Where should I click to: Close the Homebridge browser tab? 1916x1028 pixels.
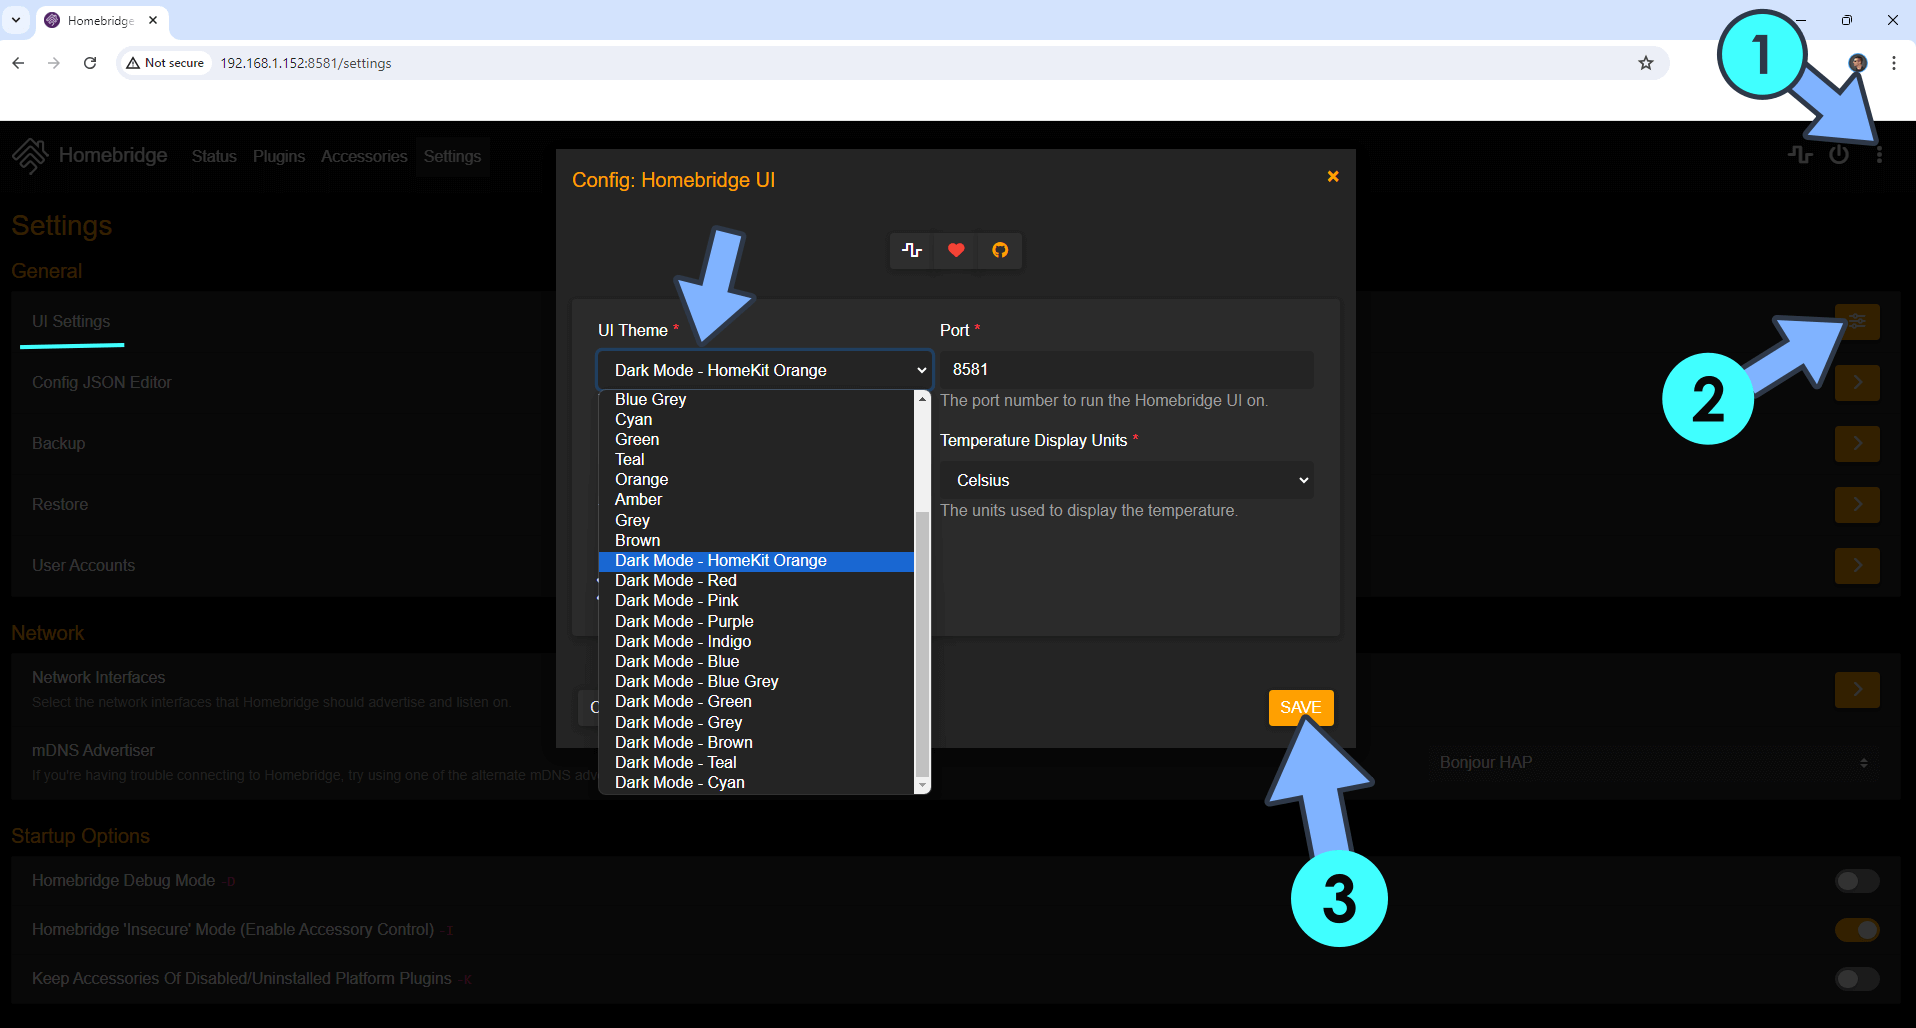(153, 20)
